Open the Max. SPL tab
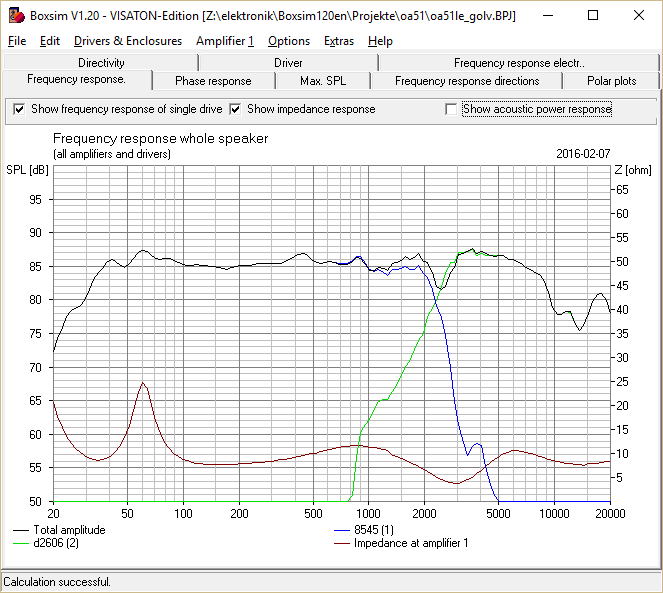Image resolution: width=663 pixels, height=593 pixels. coord(323,81)
